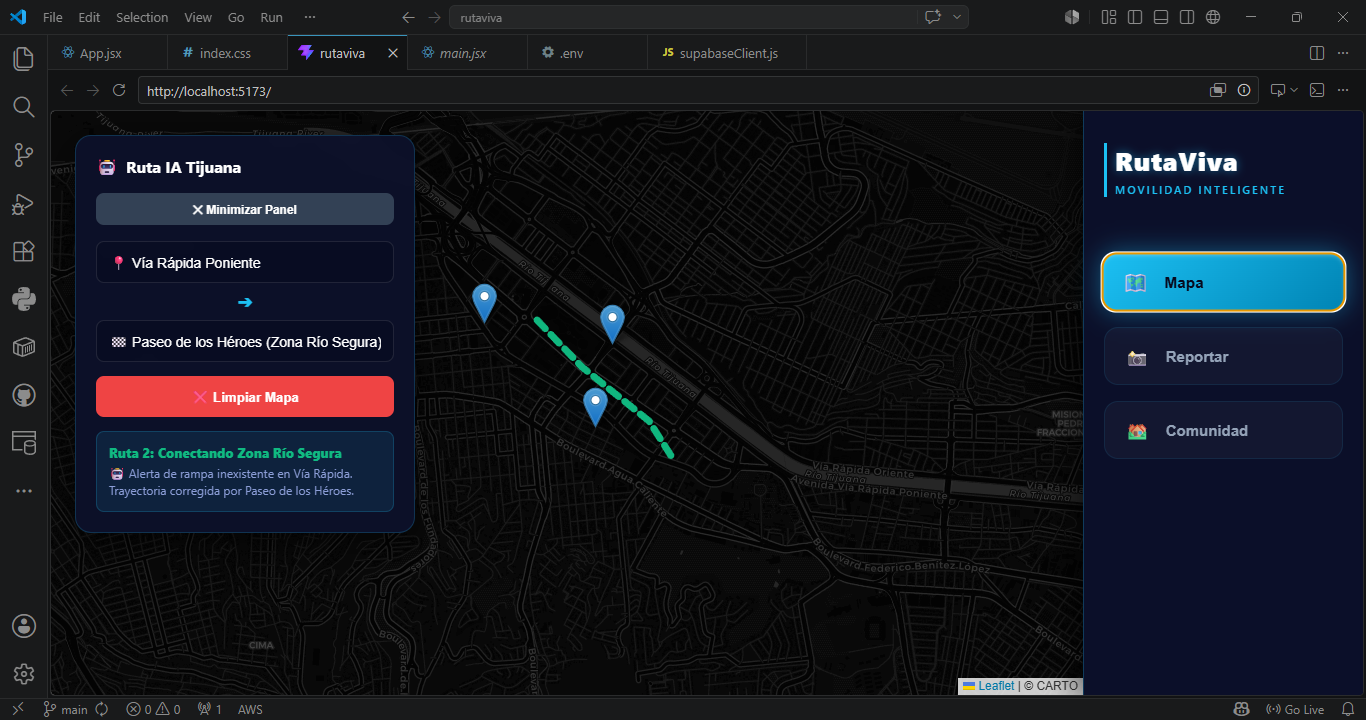Switch to the main.jsx tab
The height and width of the screenshot is (720, 1366).
(463, 53)
